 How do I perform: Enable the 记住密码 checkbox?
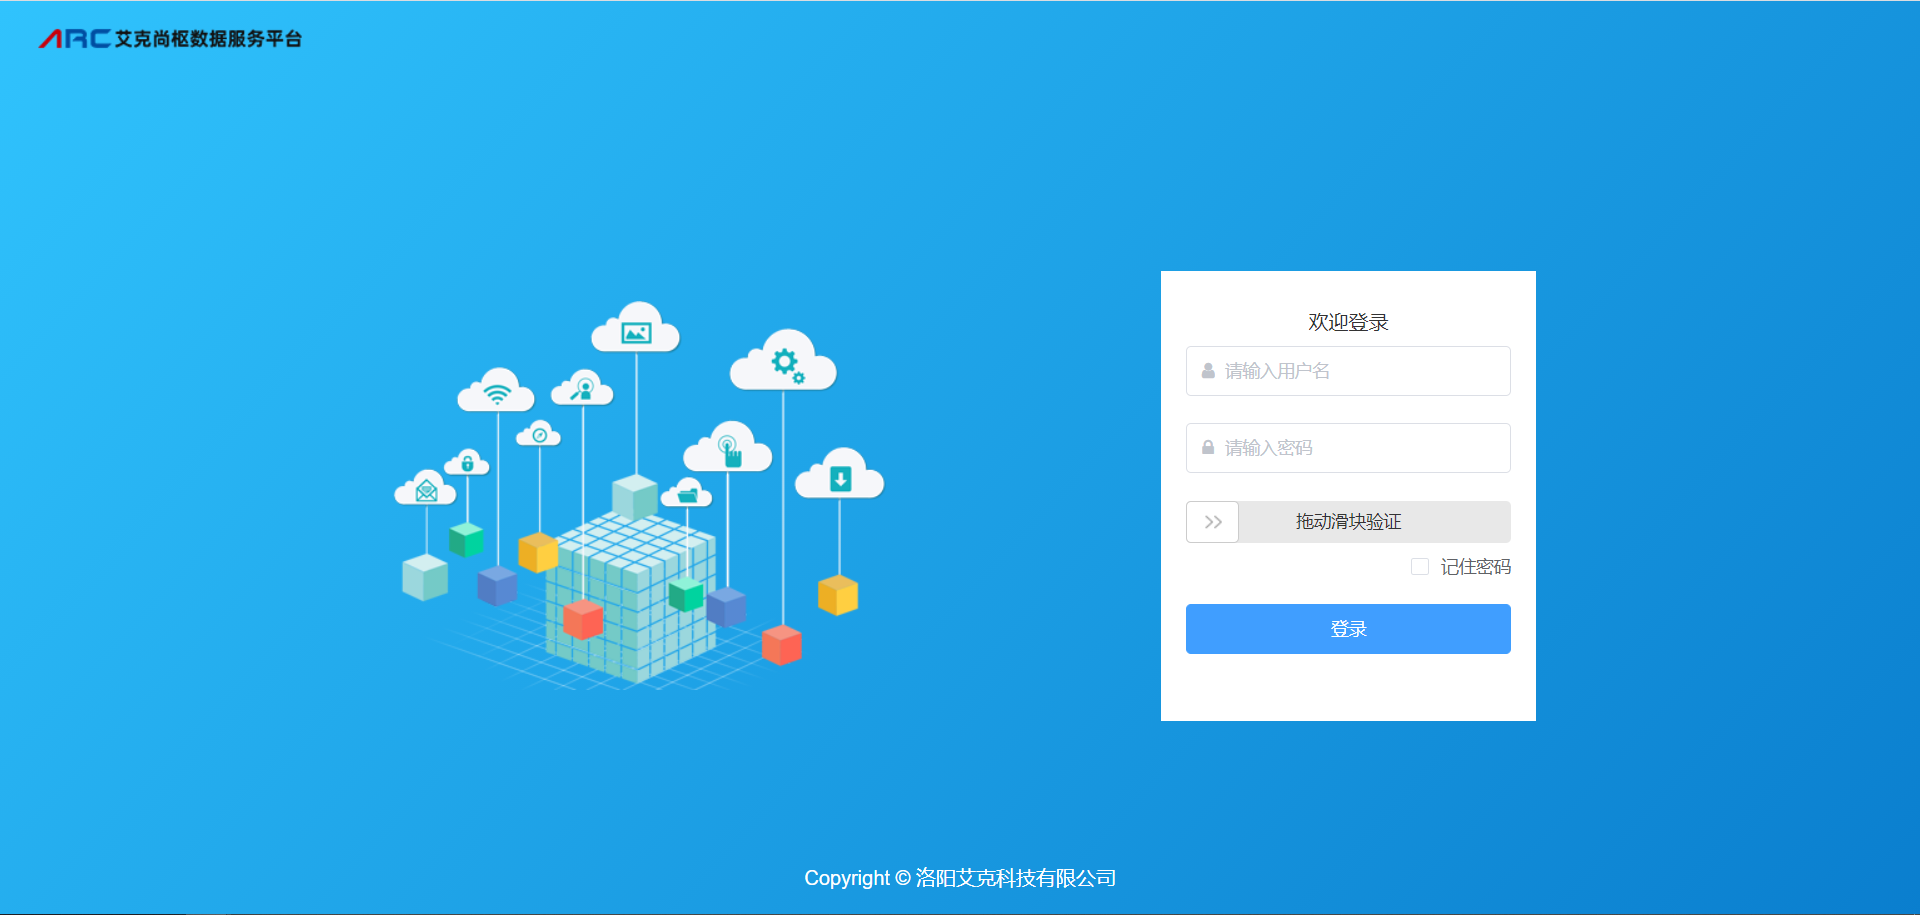[1420, 567]
